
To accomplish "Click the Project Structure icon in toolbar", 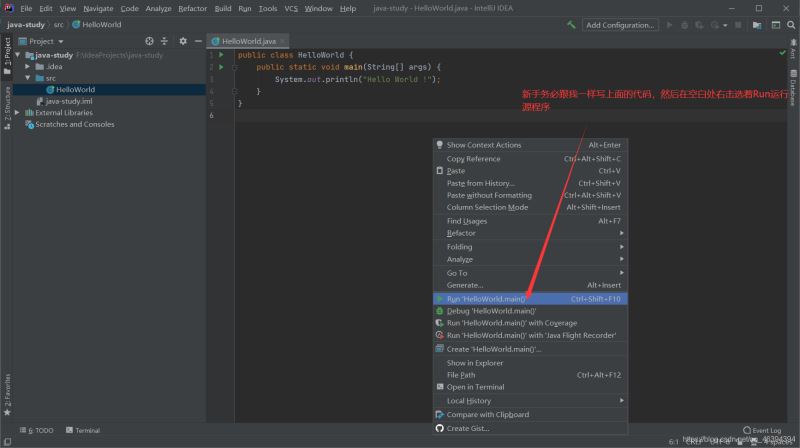I will point(756,24).
